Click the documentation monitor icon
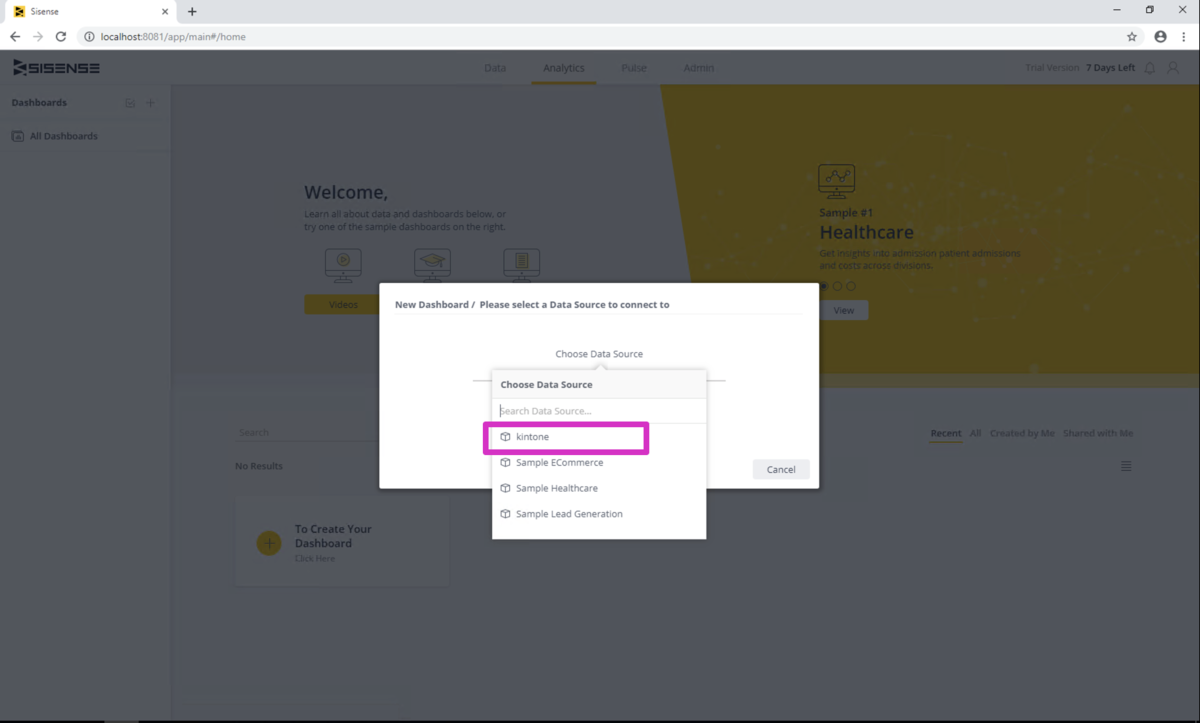 point(521,265)
